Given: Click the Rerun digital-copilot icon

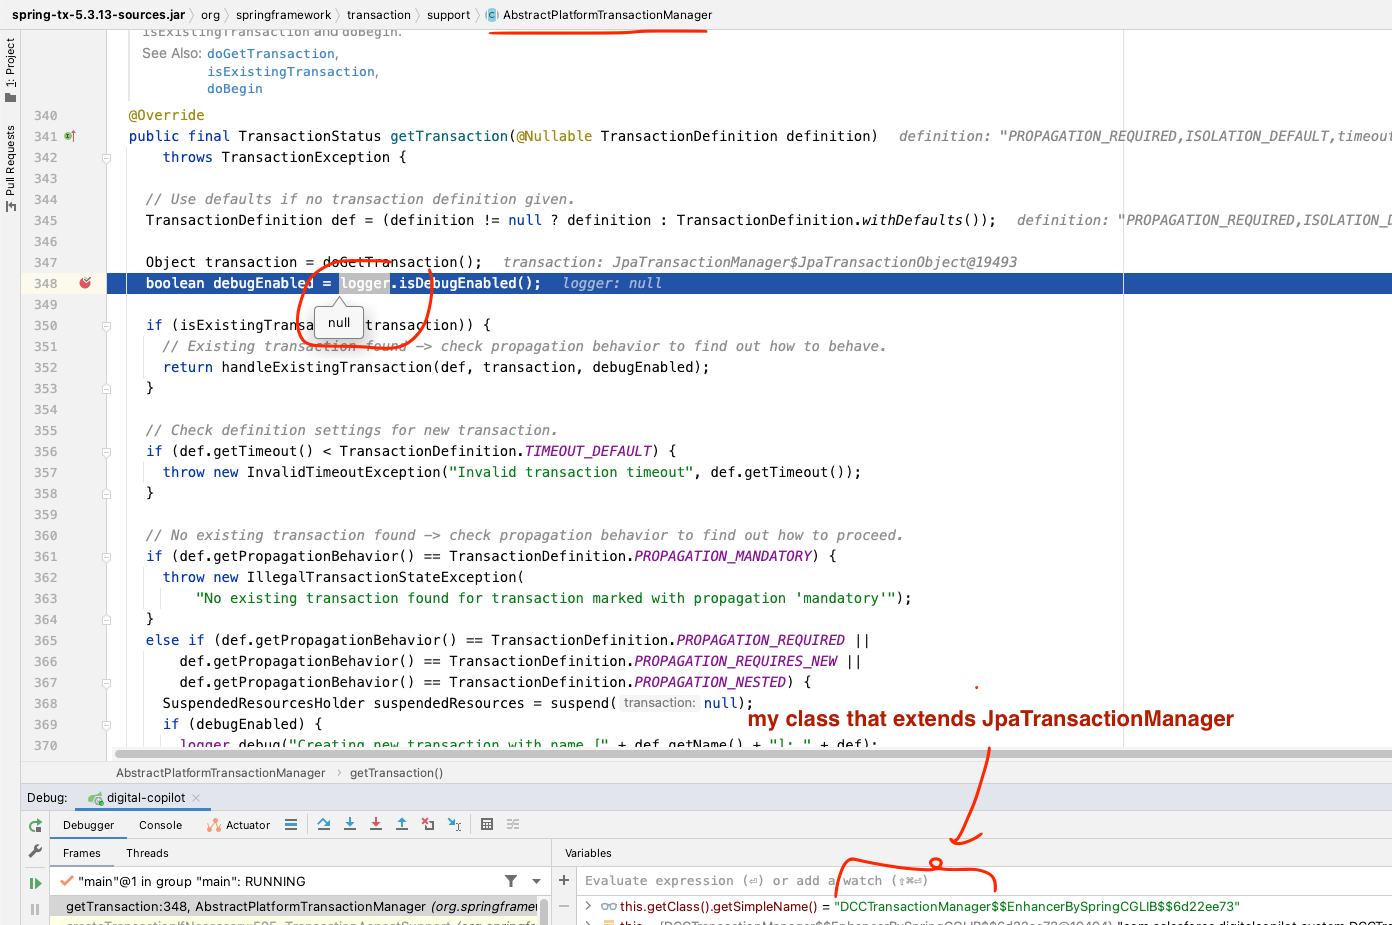Looking at the screenshot, I should [35, 826].
